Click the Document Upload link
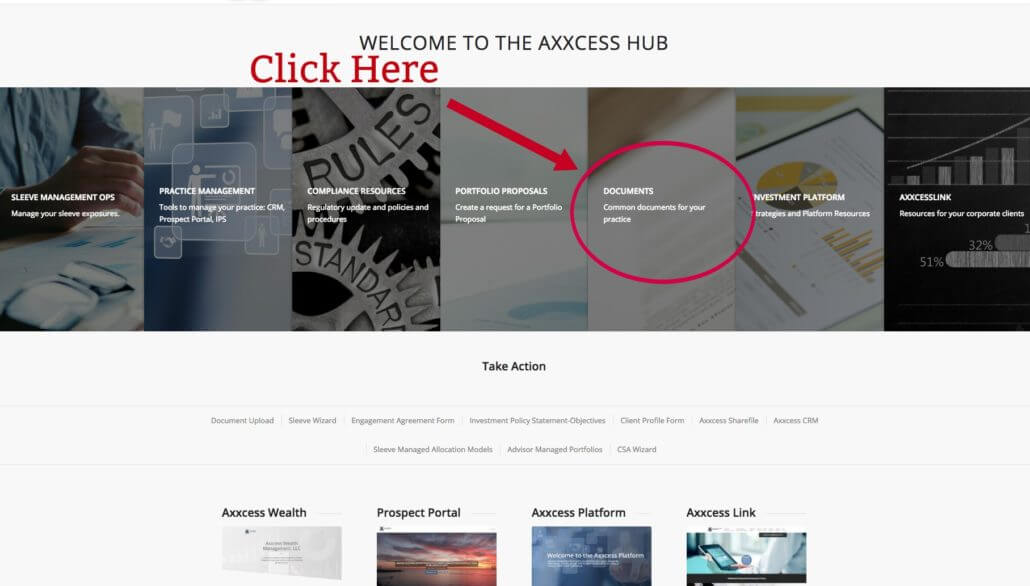This screenshot has width=1030, height=586. (x=242, y=420)
